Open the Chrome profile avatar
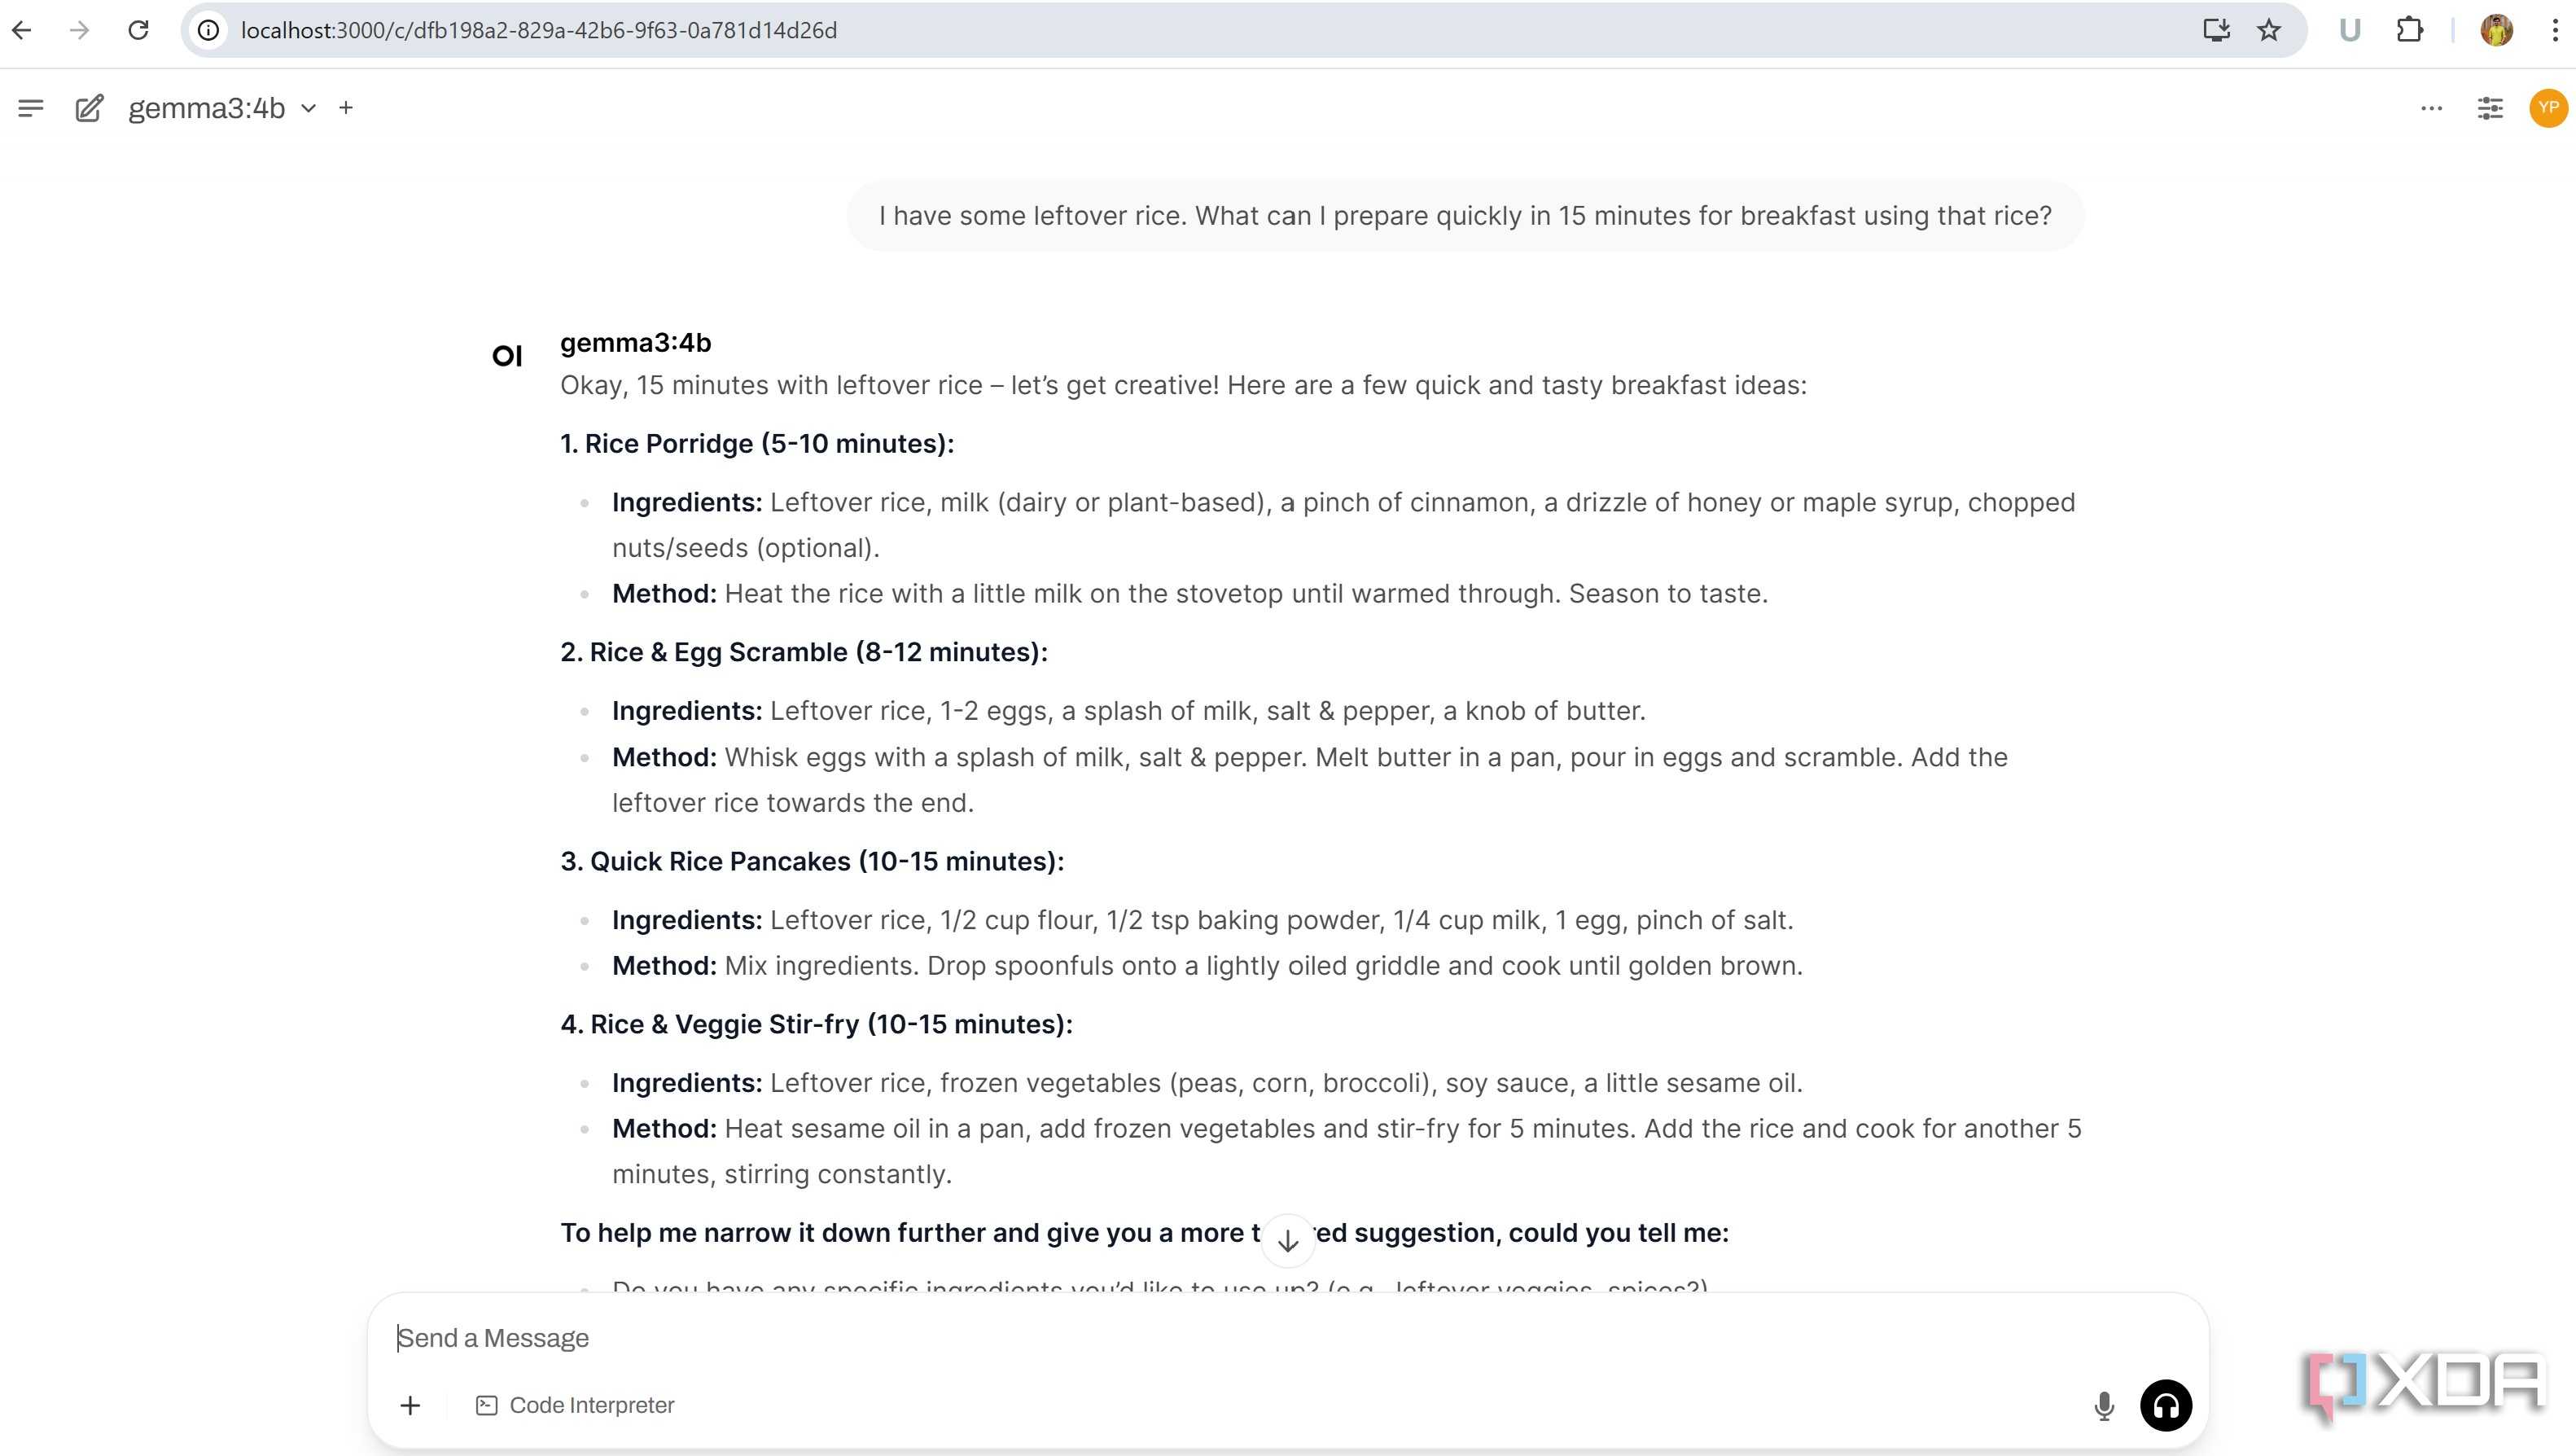Screen dimensions: 2576x1456 point(2497,30)
